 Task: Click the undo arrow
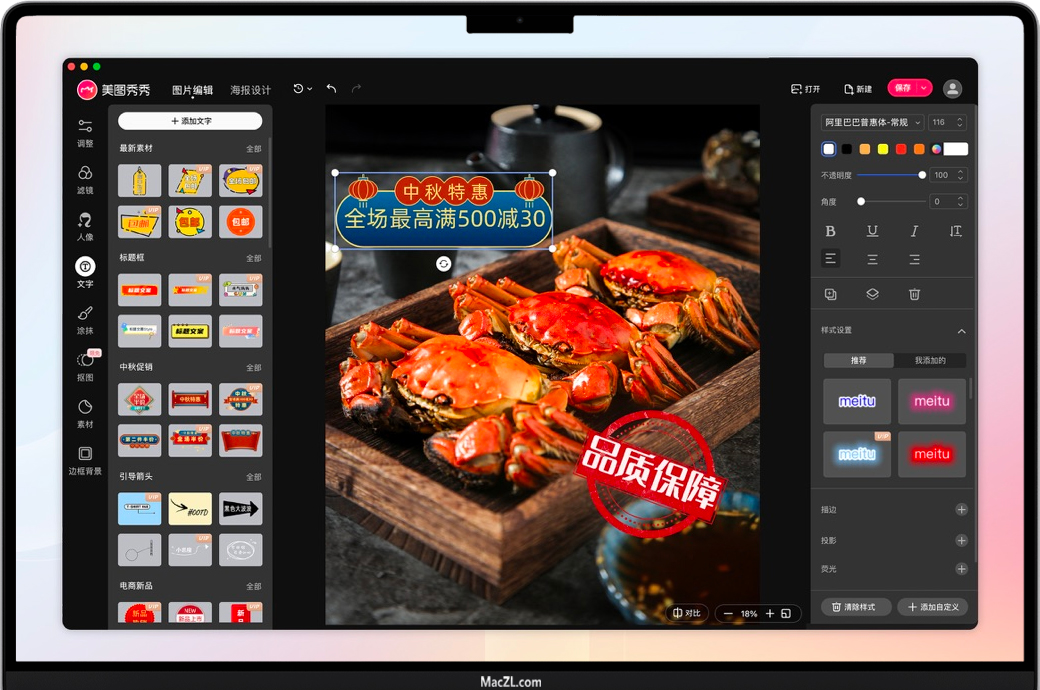click(332, 89)
